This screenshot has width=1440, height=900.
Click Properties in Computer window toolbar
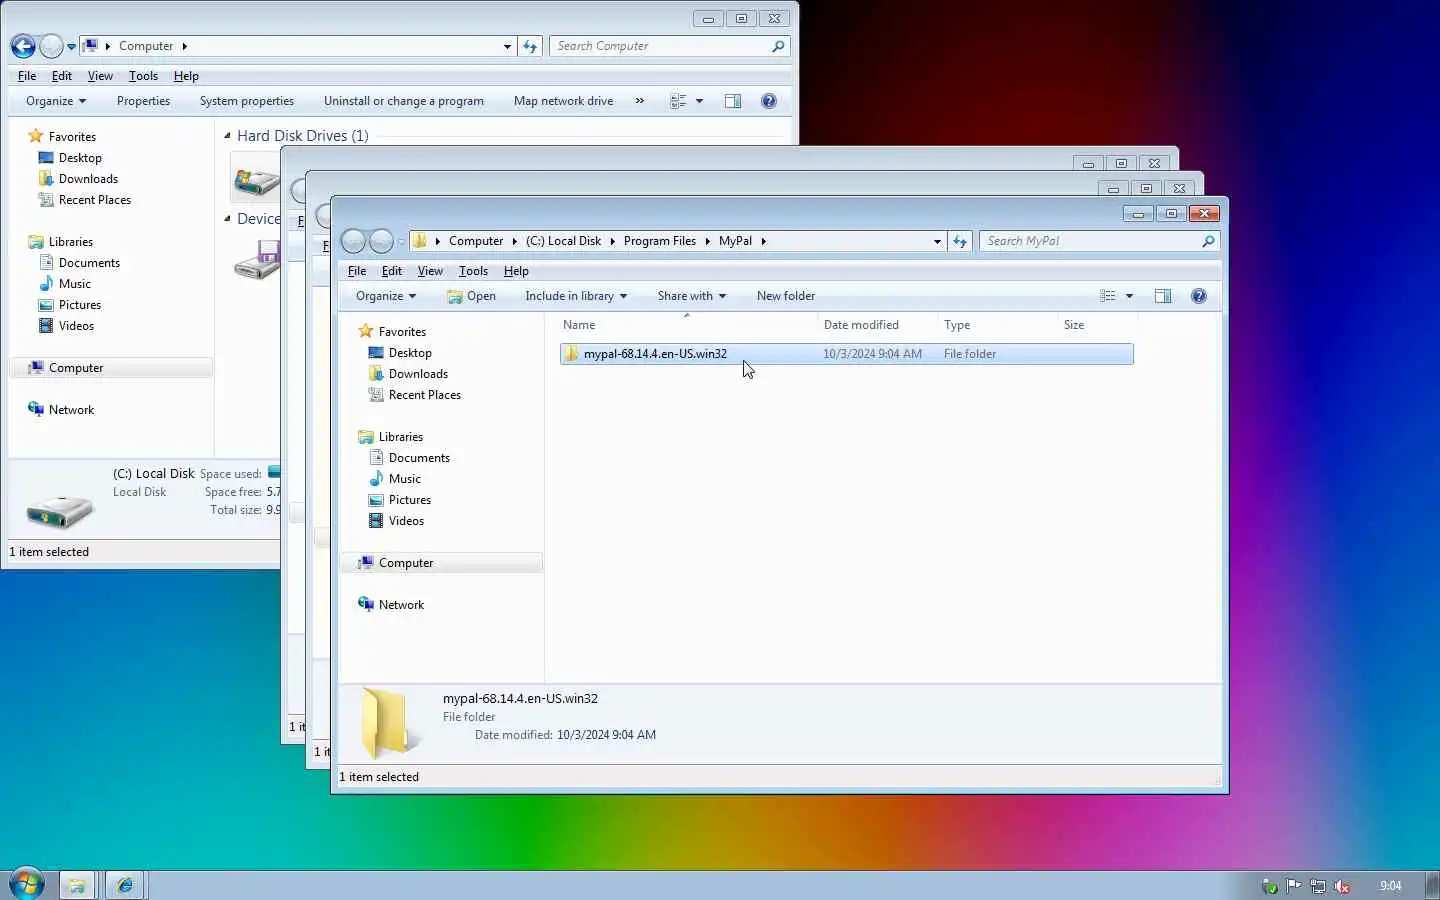coord(143,101)
